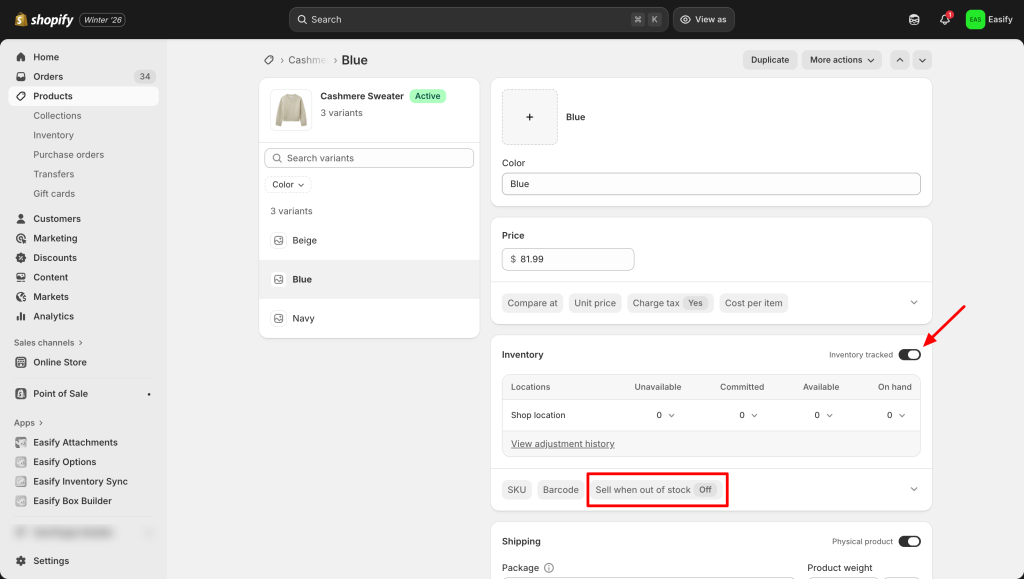The height and width of the screenshot is (579, 1024).
Task: Click the notifications bell icon
Action: [x=944, y=19]
